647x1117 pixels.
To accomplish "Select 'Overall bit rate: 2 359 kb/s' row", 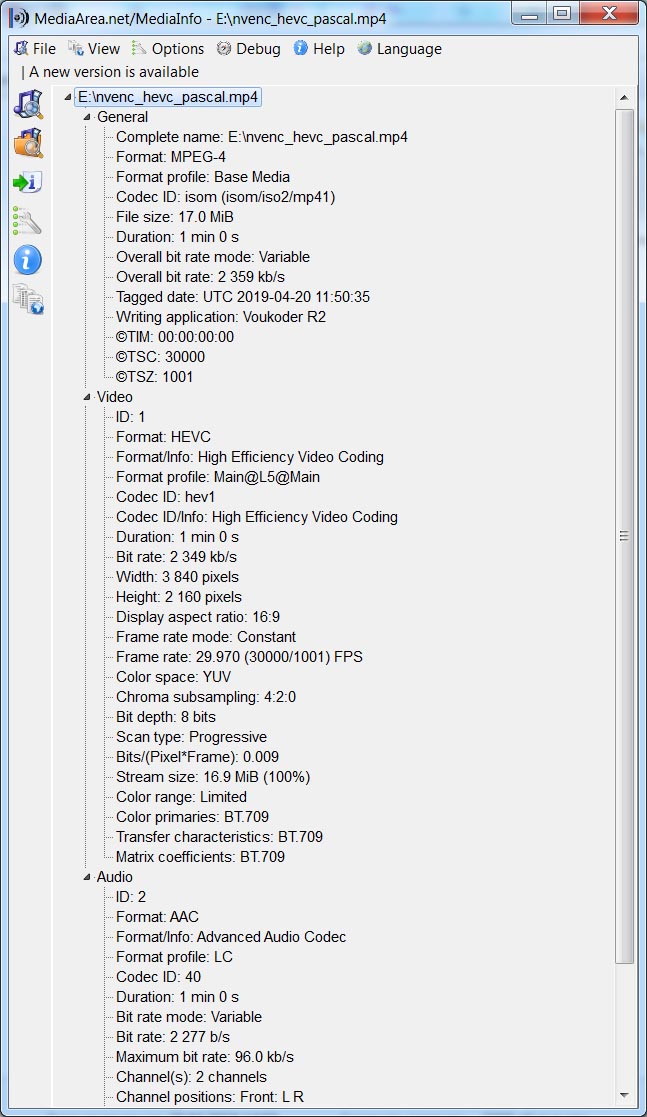I will pyautogui.click(x=200, y=276).
